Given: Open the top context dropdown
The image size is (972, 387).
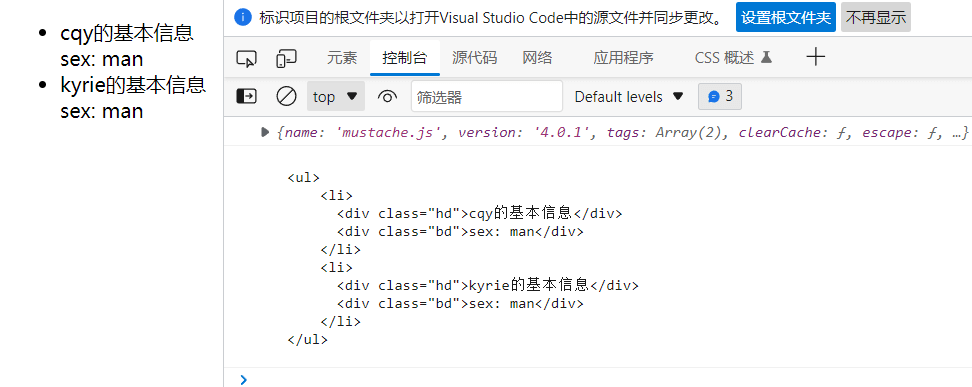Looking at the screenshot, I should [x=335, y=97].
